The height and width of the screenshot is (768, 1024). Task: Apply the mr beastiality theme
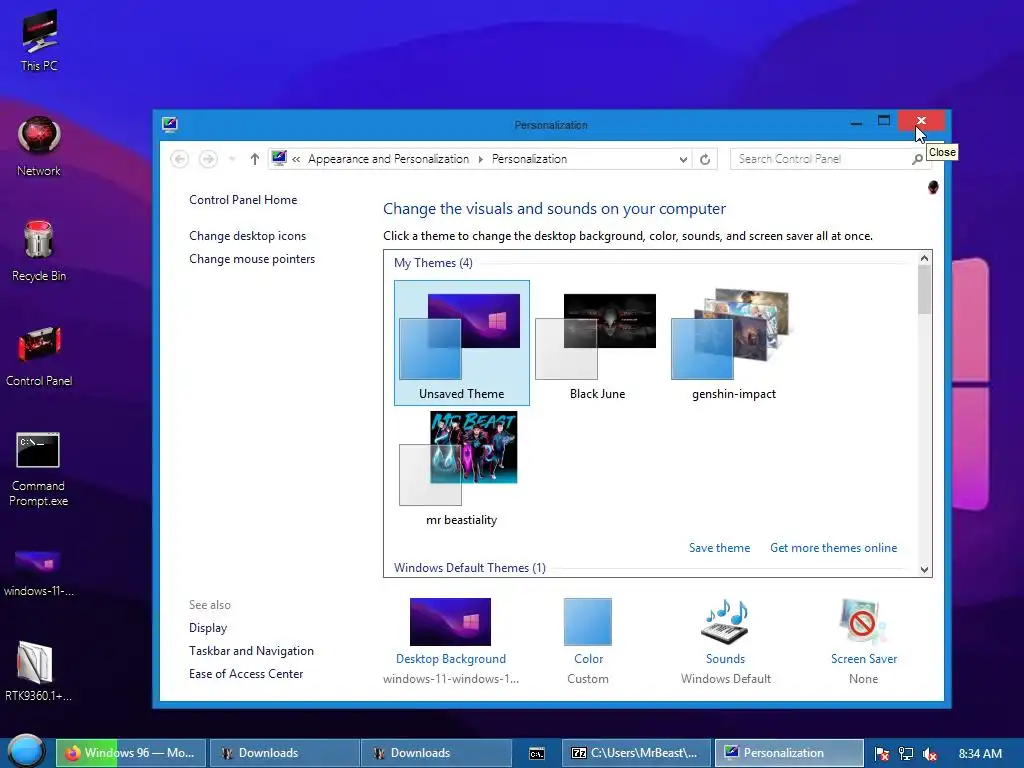pos(462,469)
